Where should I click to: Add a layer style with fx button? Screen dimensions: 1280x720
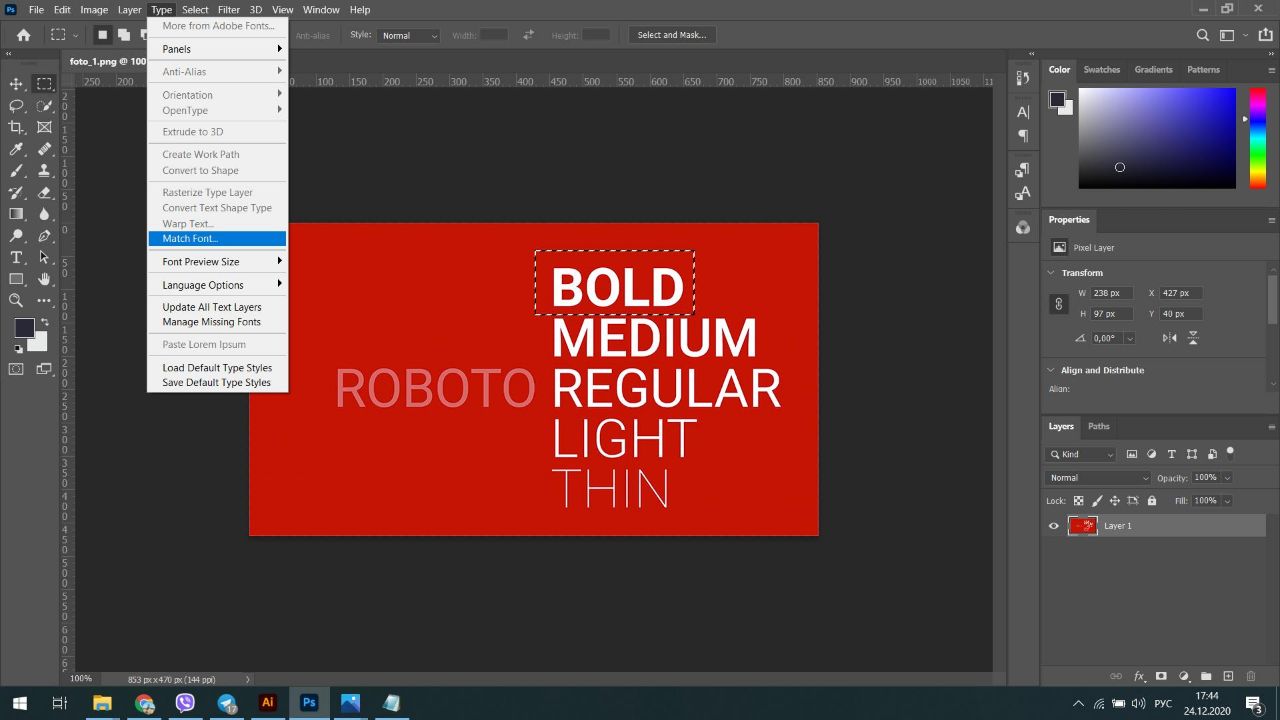tap(1139, 677)
